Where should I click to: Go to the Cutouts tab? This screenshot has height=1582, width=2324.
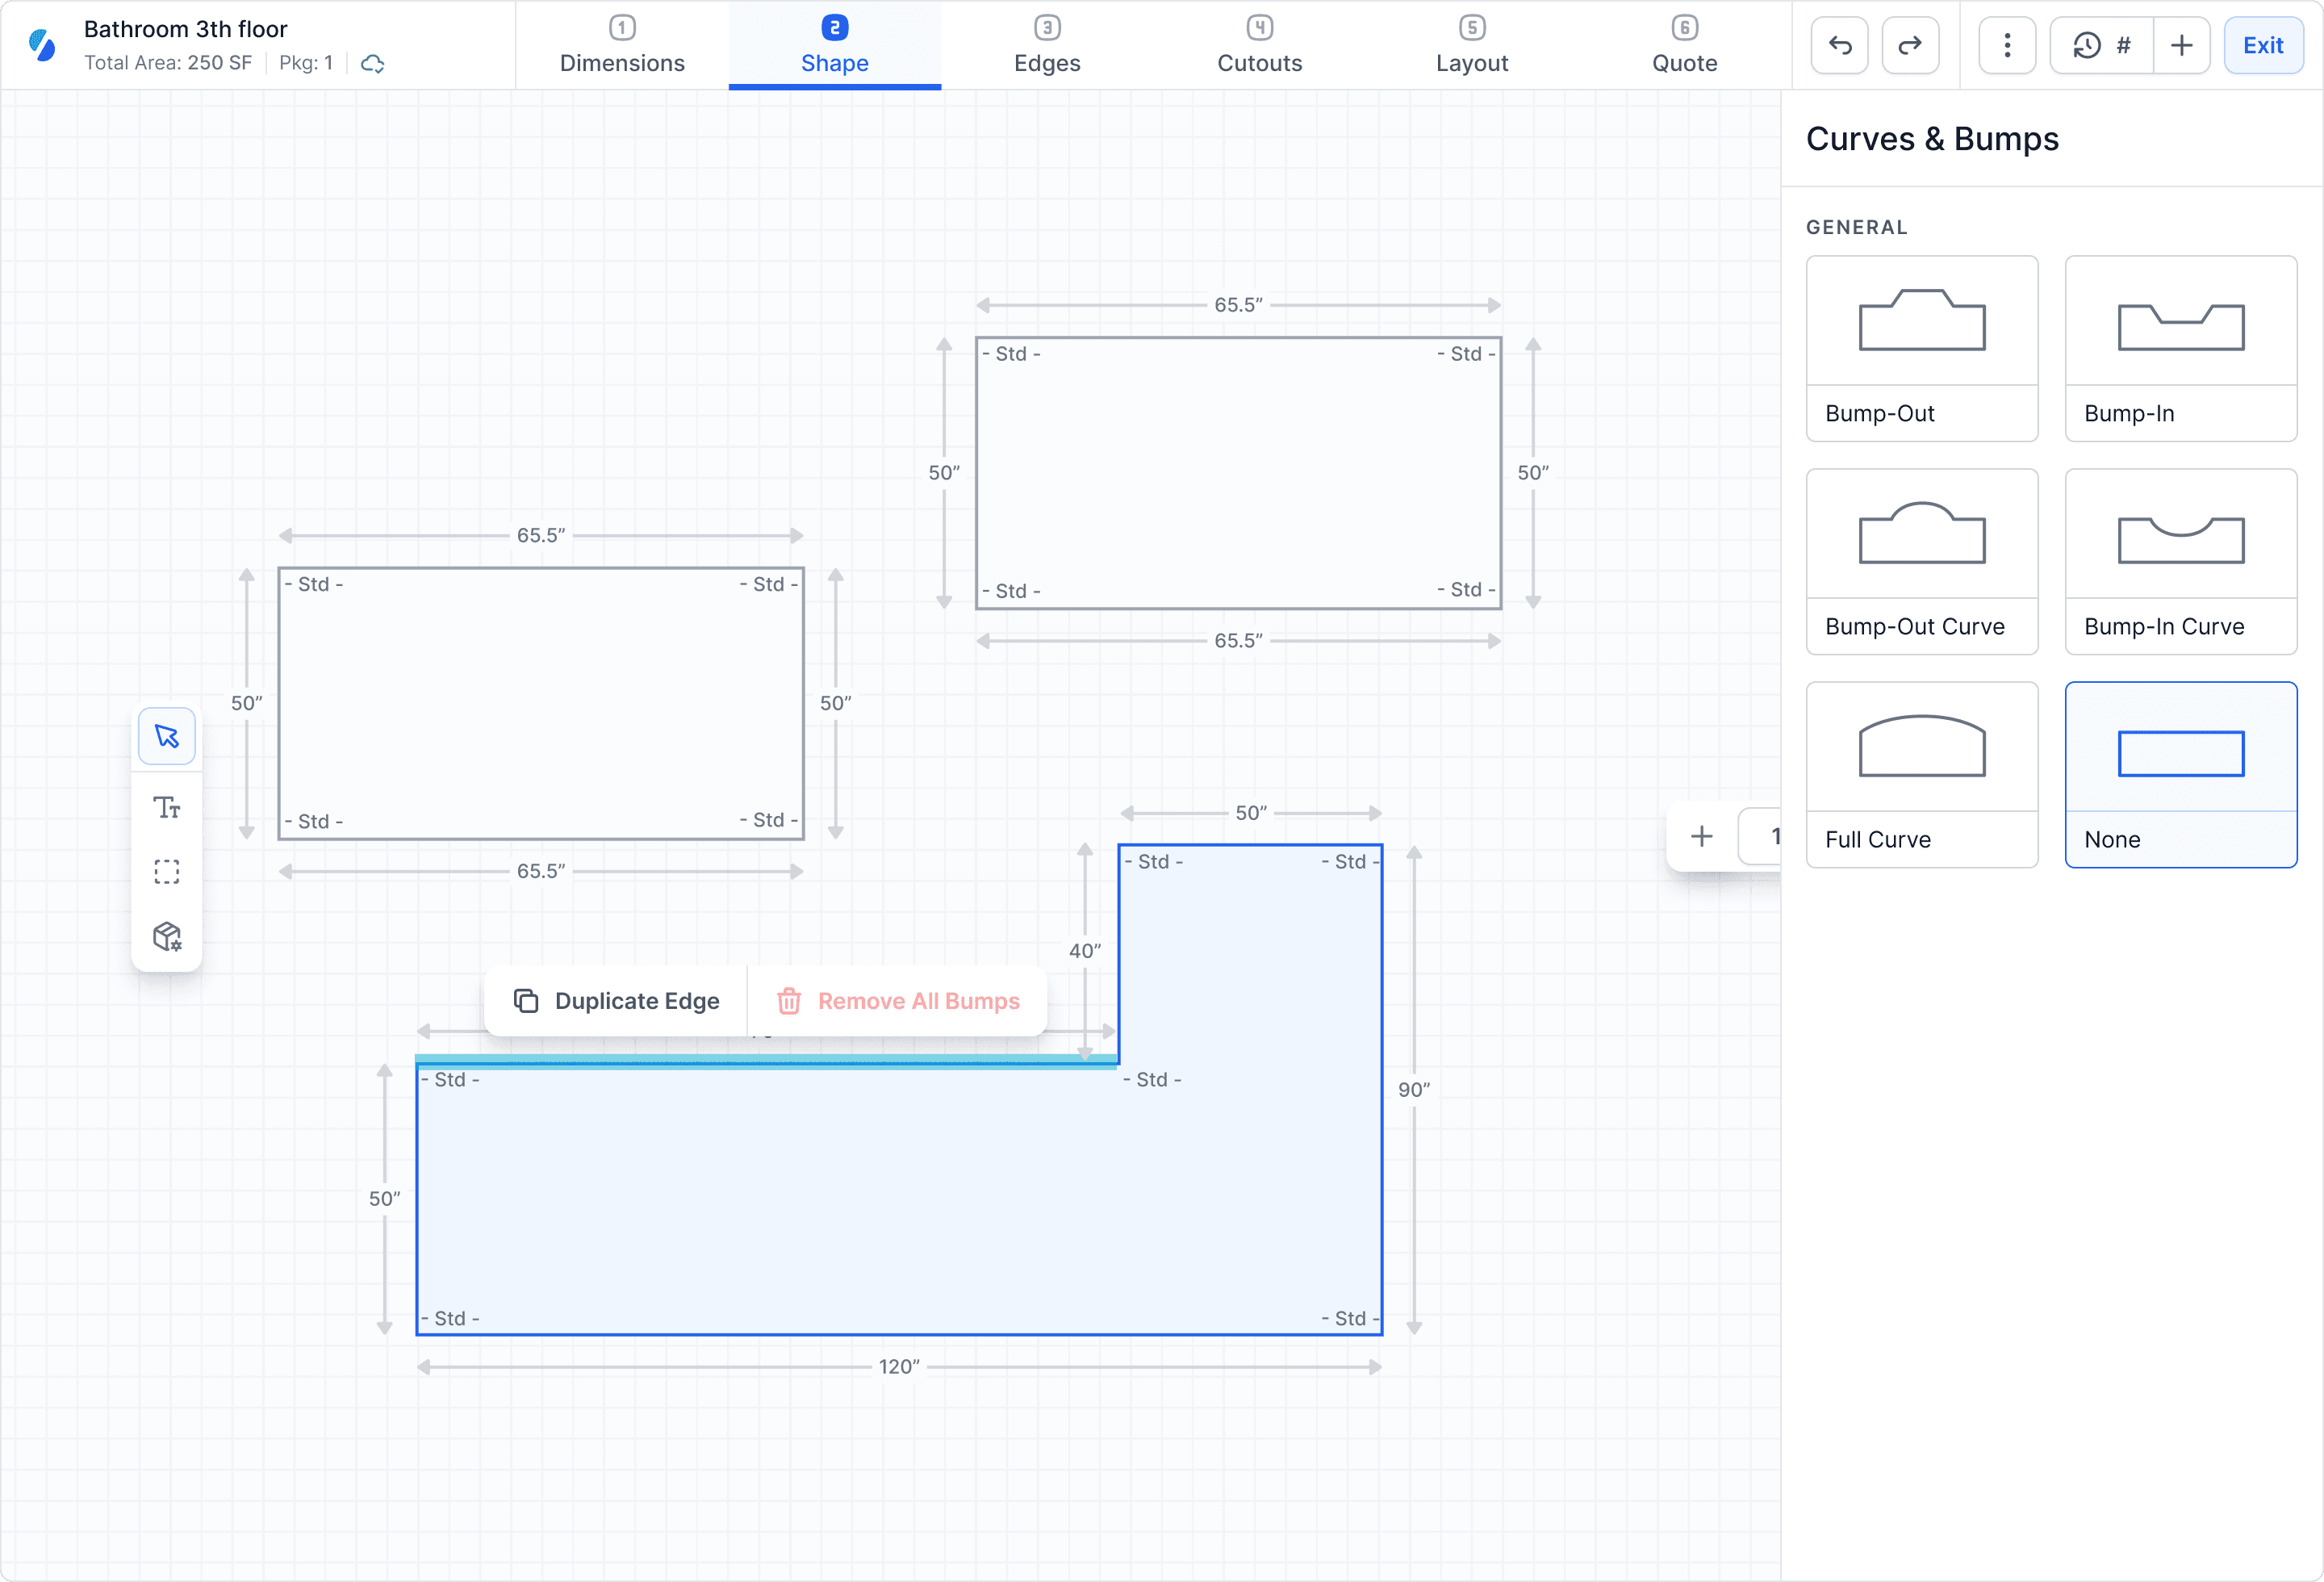pyautogui.click(x=1259, y=46)
